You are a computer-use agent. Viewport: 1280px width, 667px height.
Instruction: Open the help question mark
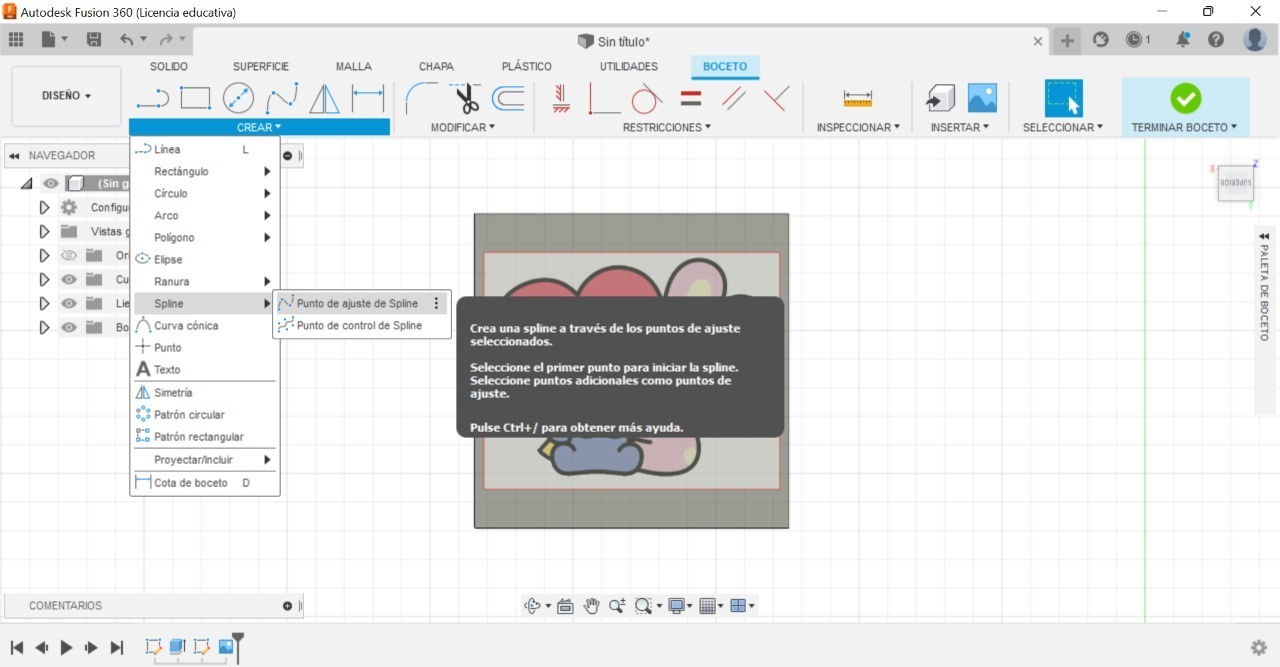[1216, 40]
